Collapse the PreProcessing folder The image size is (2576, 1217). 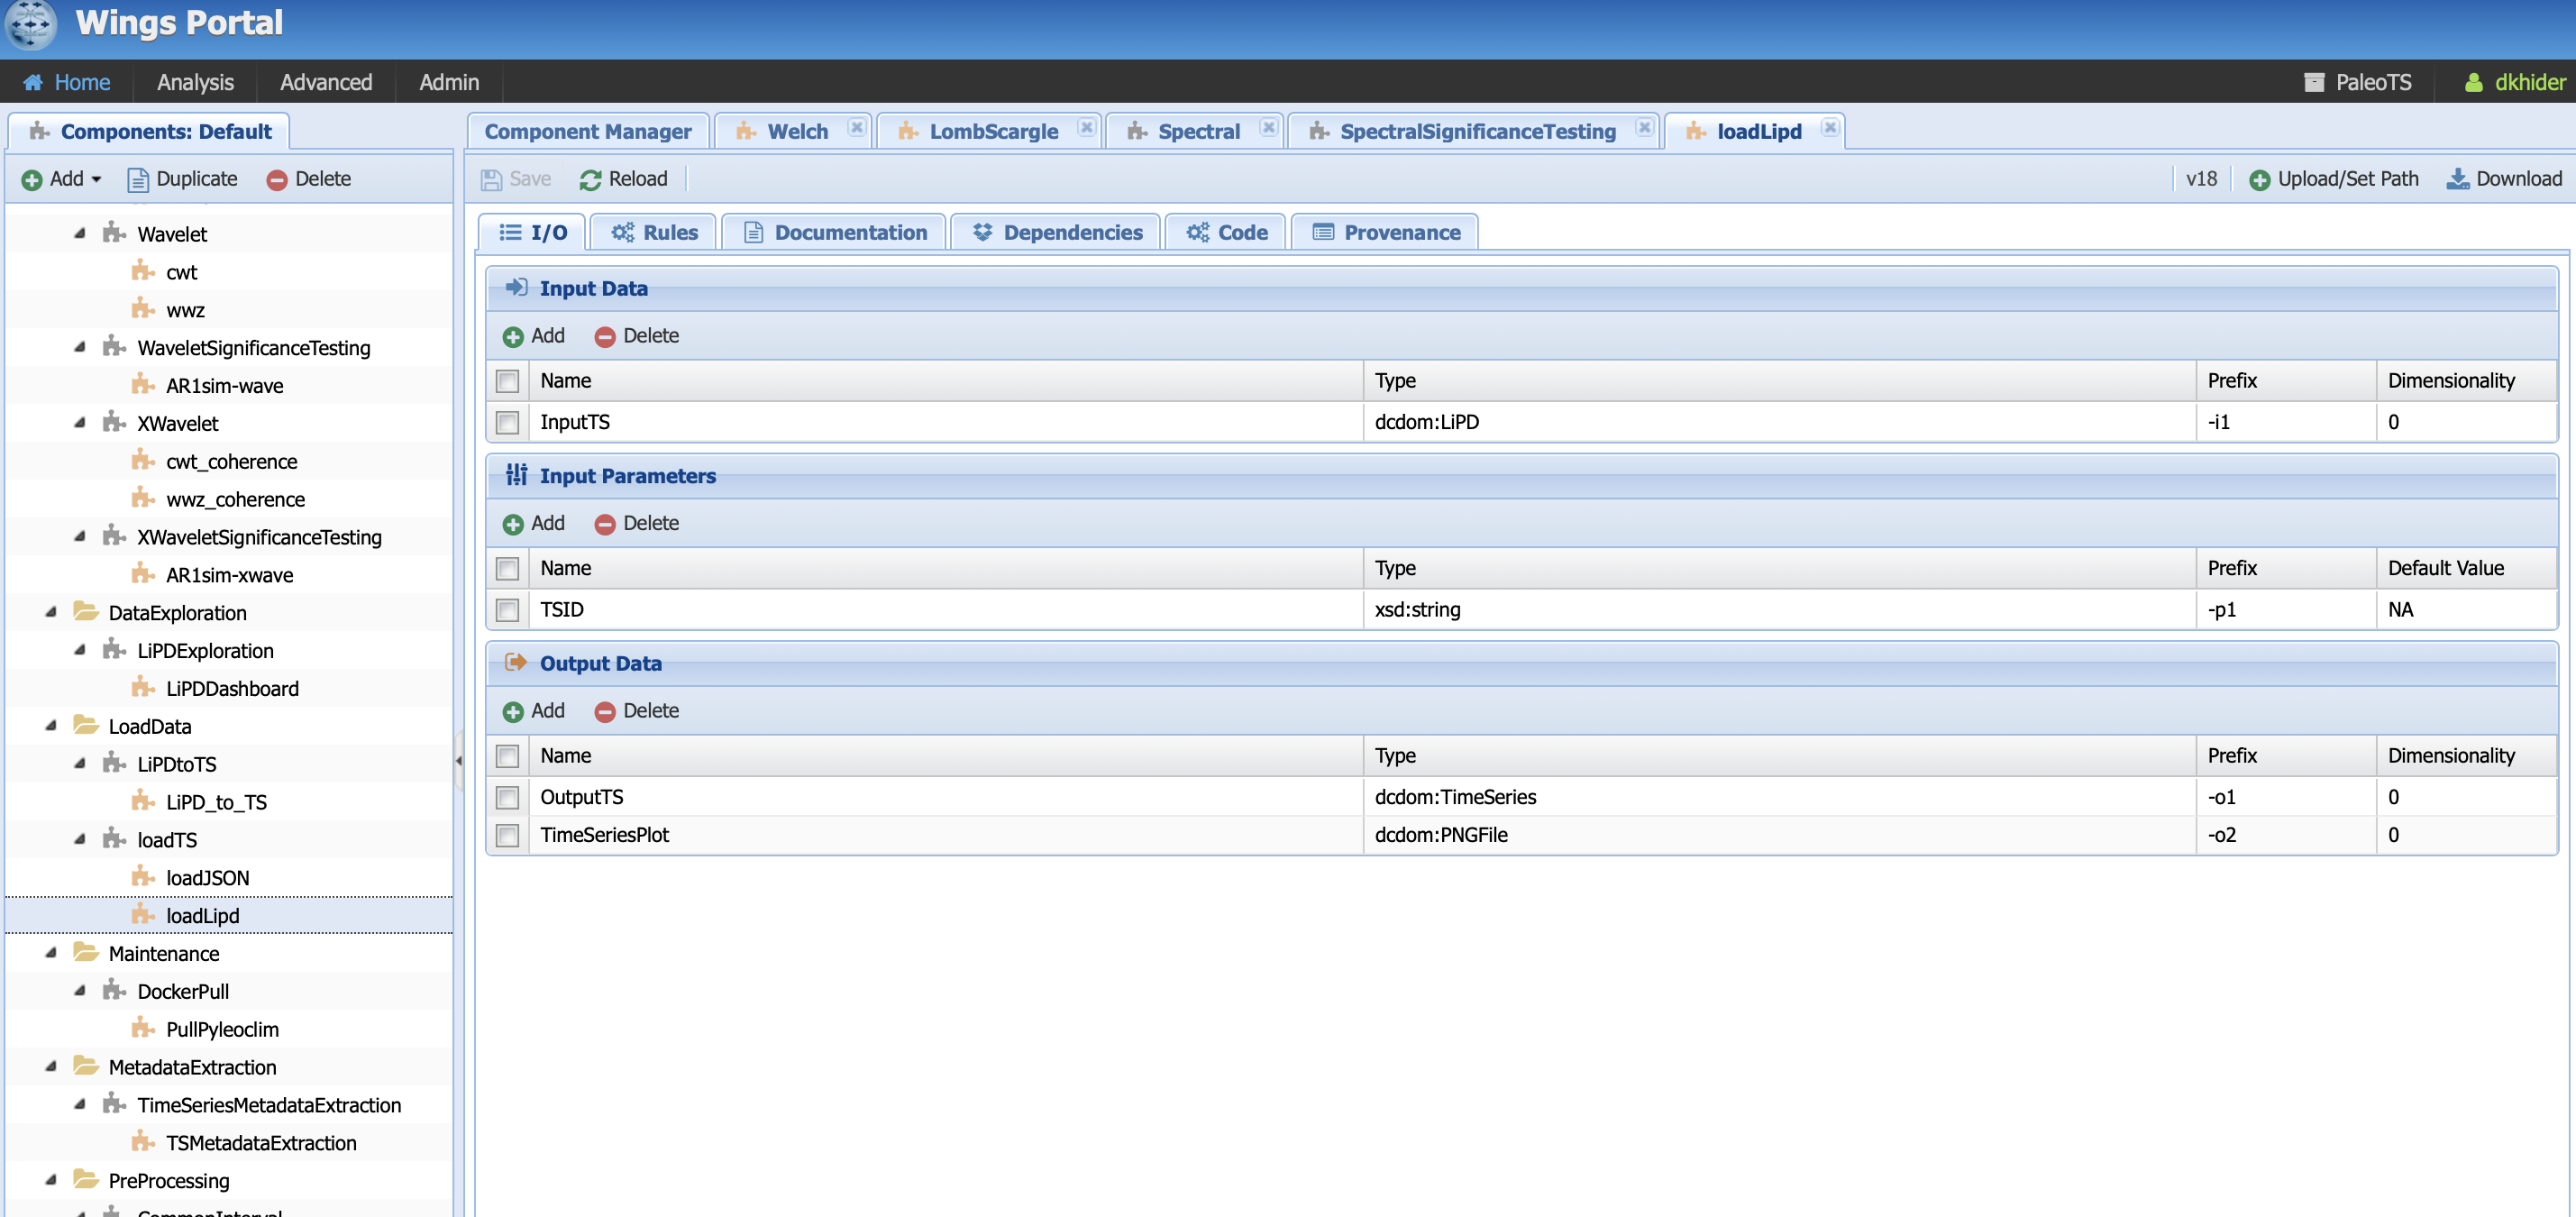click(51, 1179)
